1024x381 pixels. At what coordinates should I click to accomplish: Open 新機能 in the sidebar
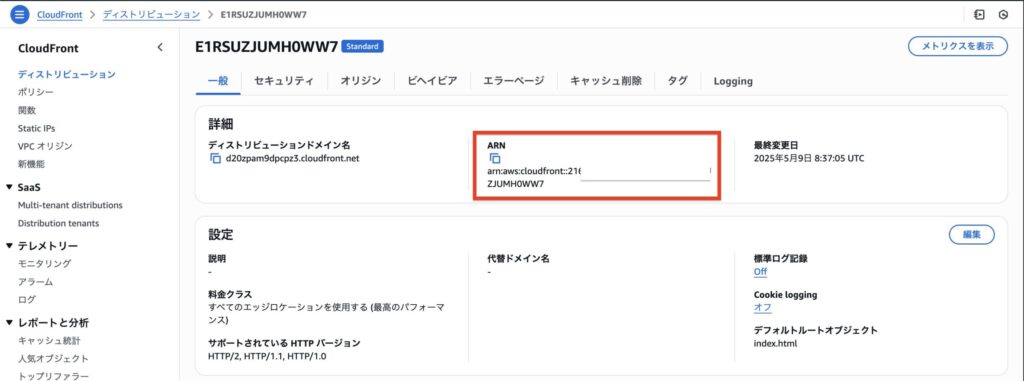(31, 164)
